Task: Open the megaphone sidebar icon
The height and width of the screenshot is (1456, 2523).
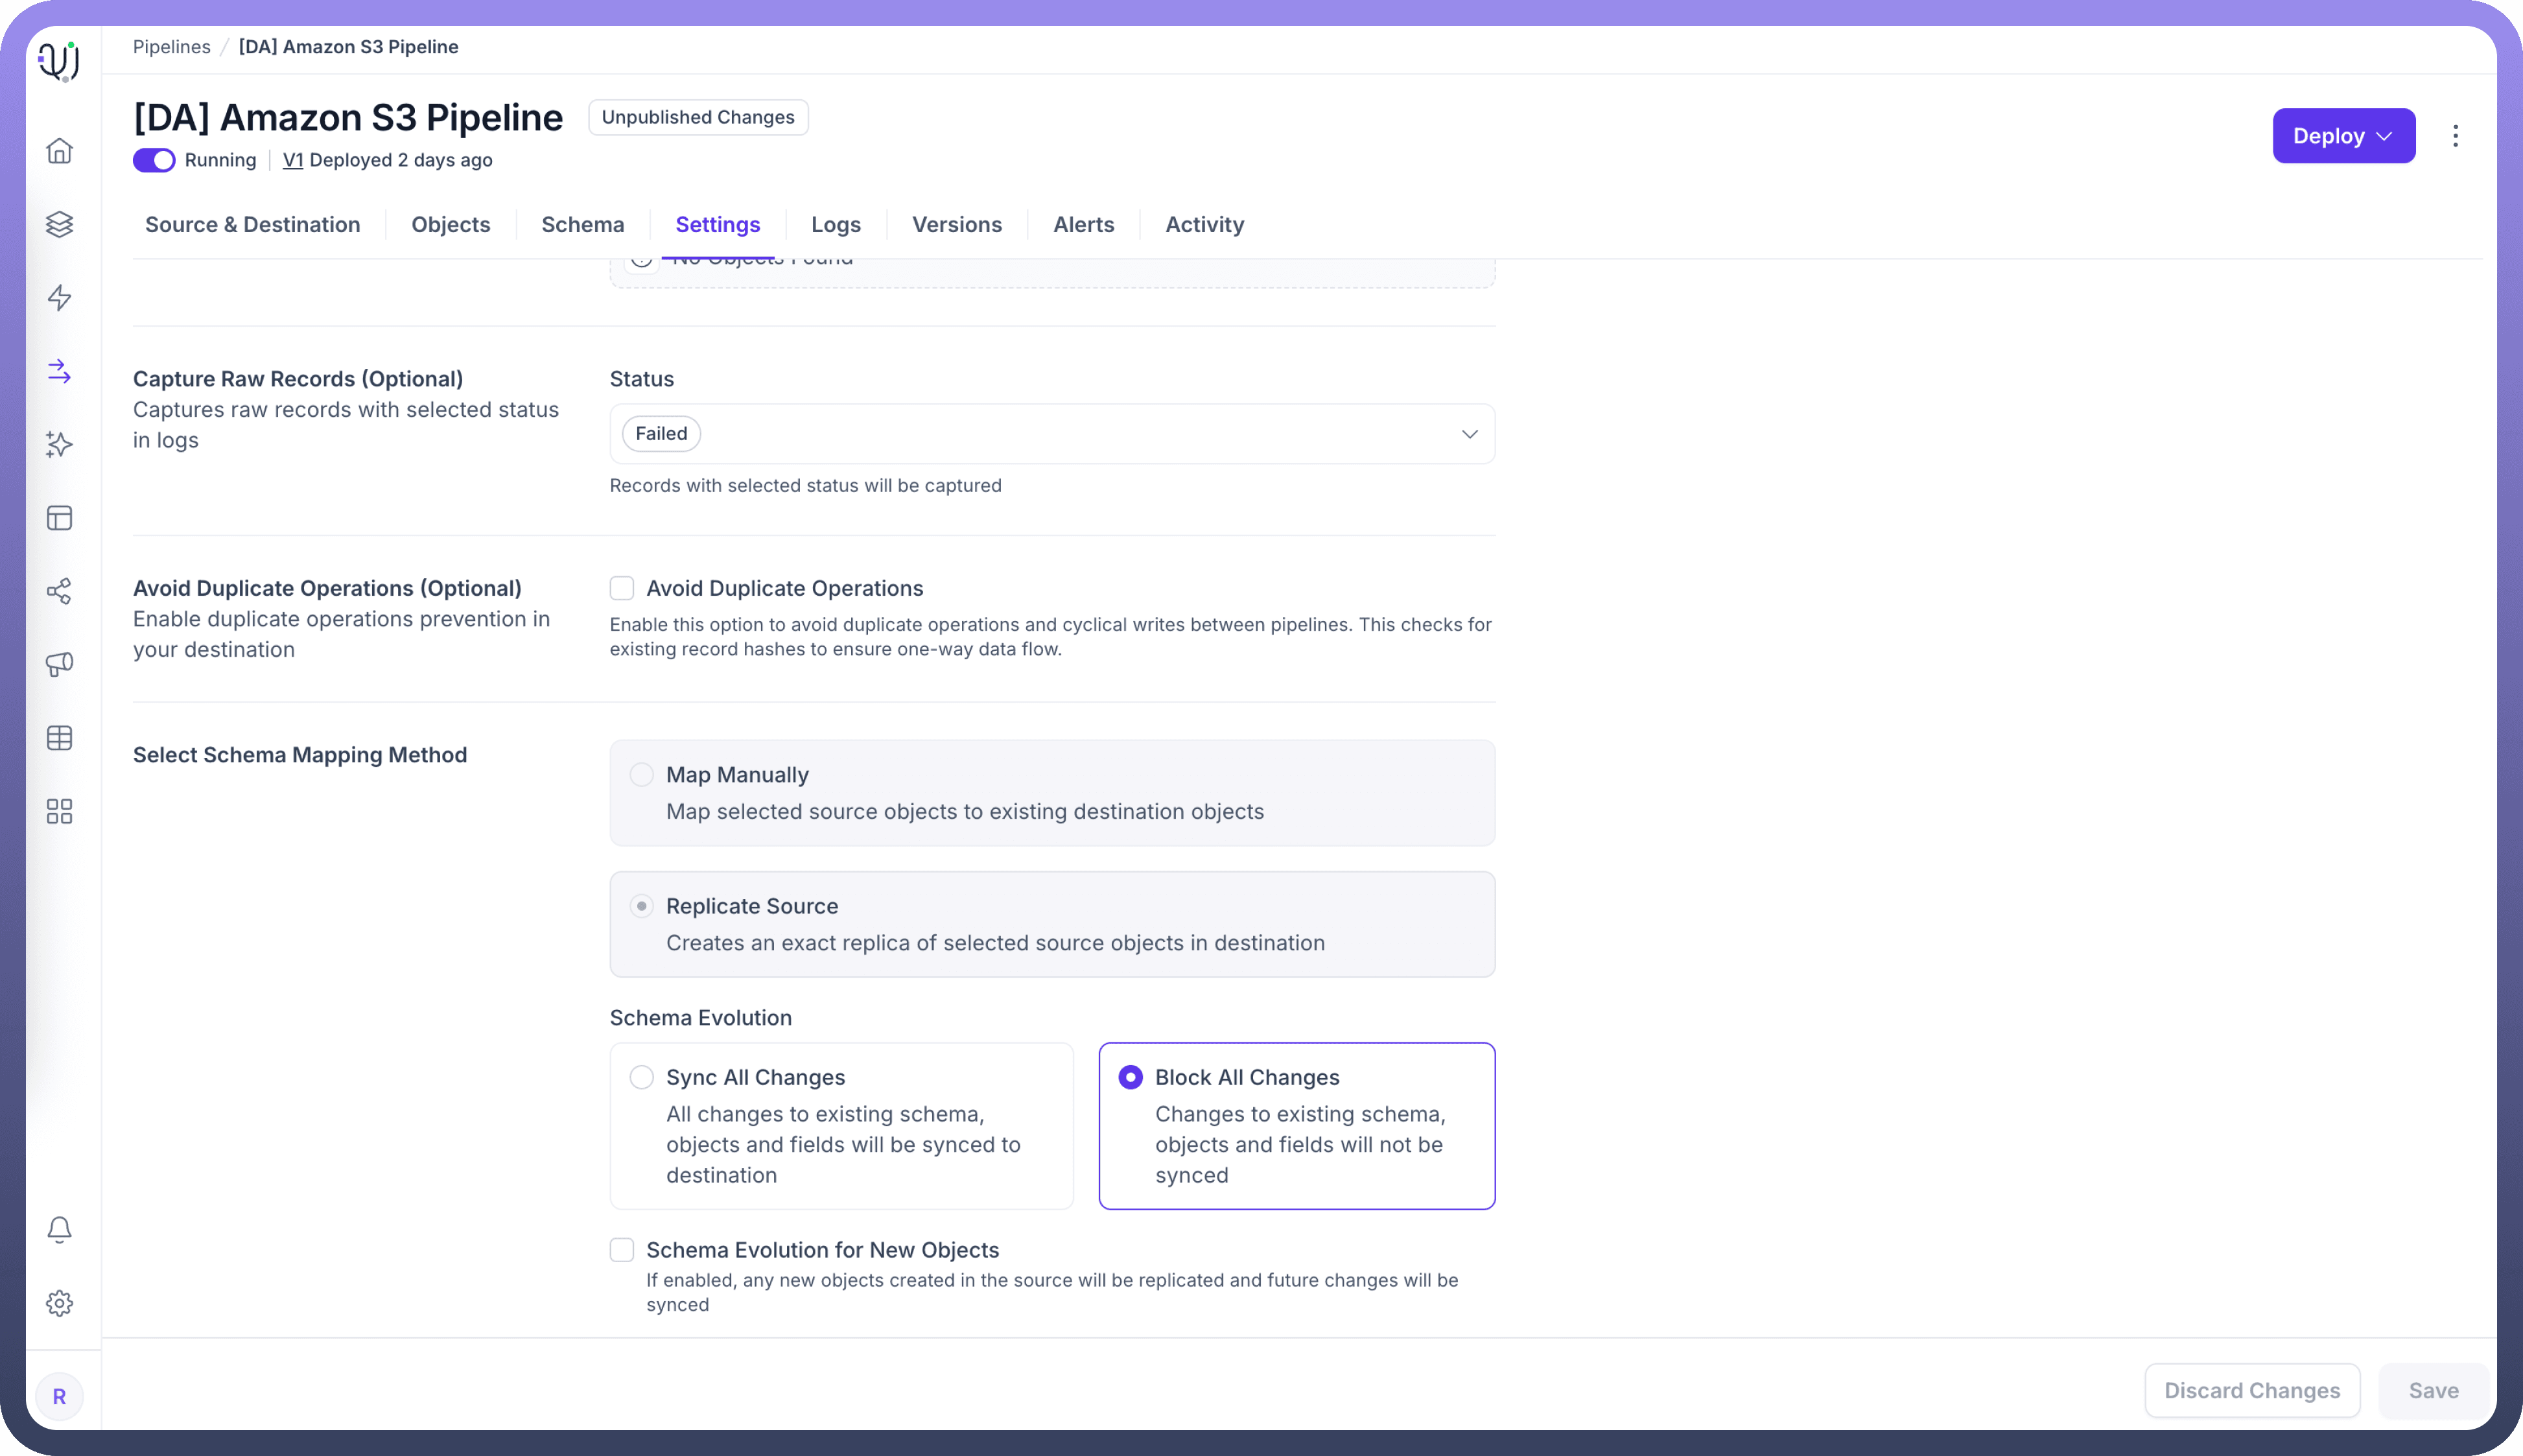Action: tap(59, 664)
